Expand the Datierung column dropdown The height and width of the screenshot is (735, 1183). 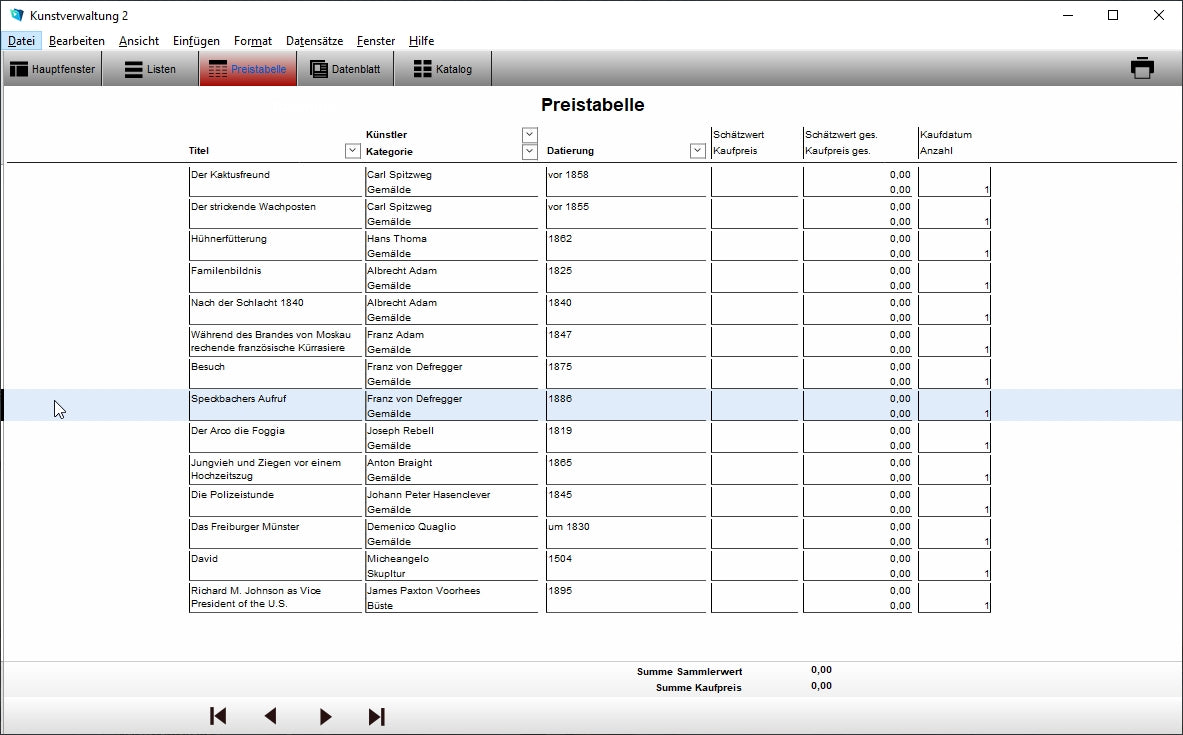[x=698, y=151]
